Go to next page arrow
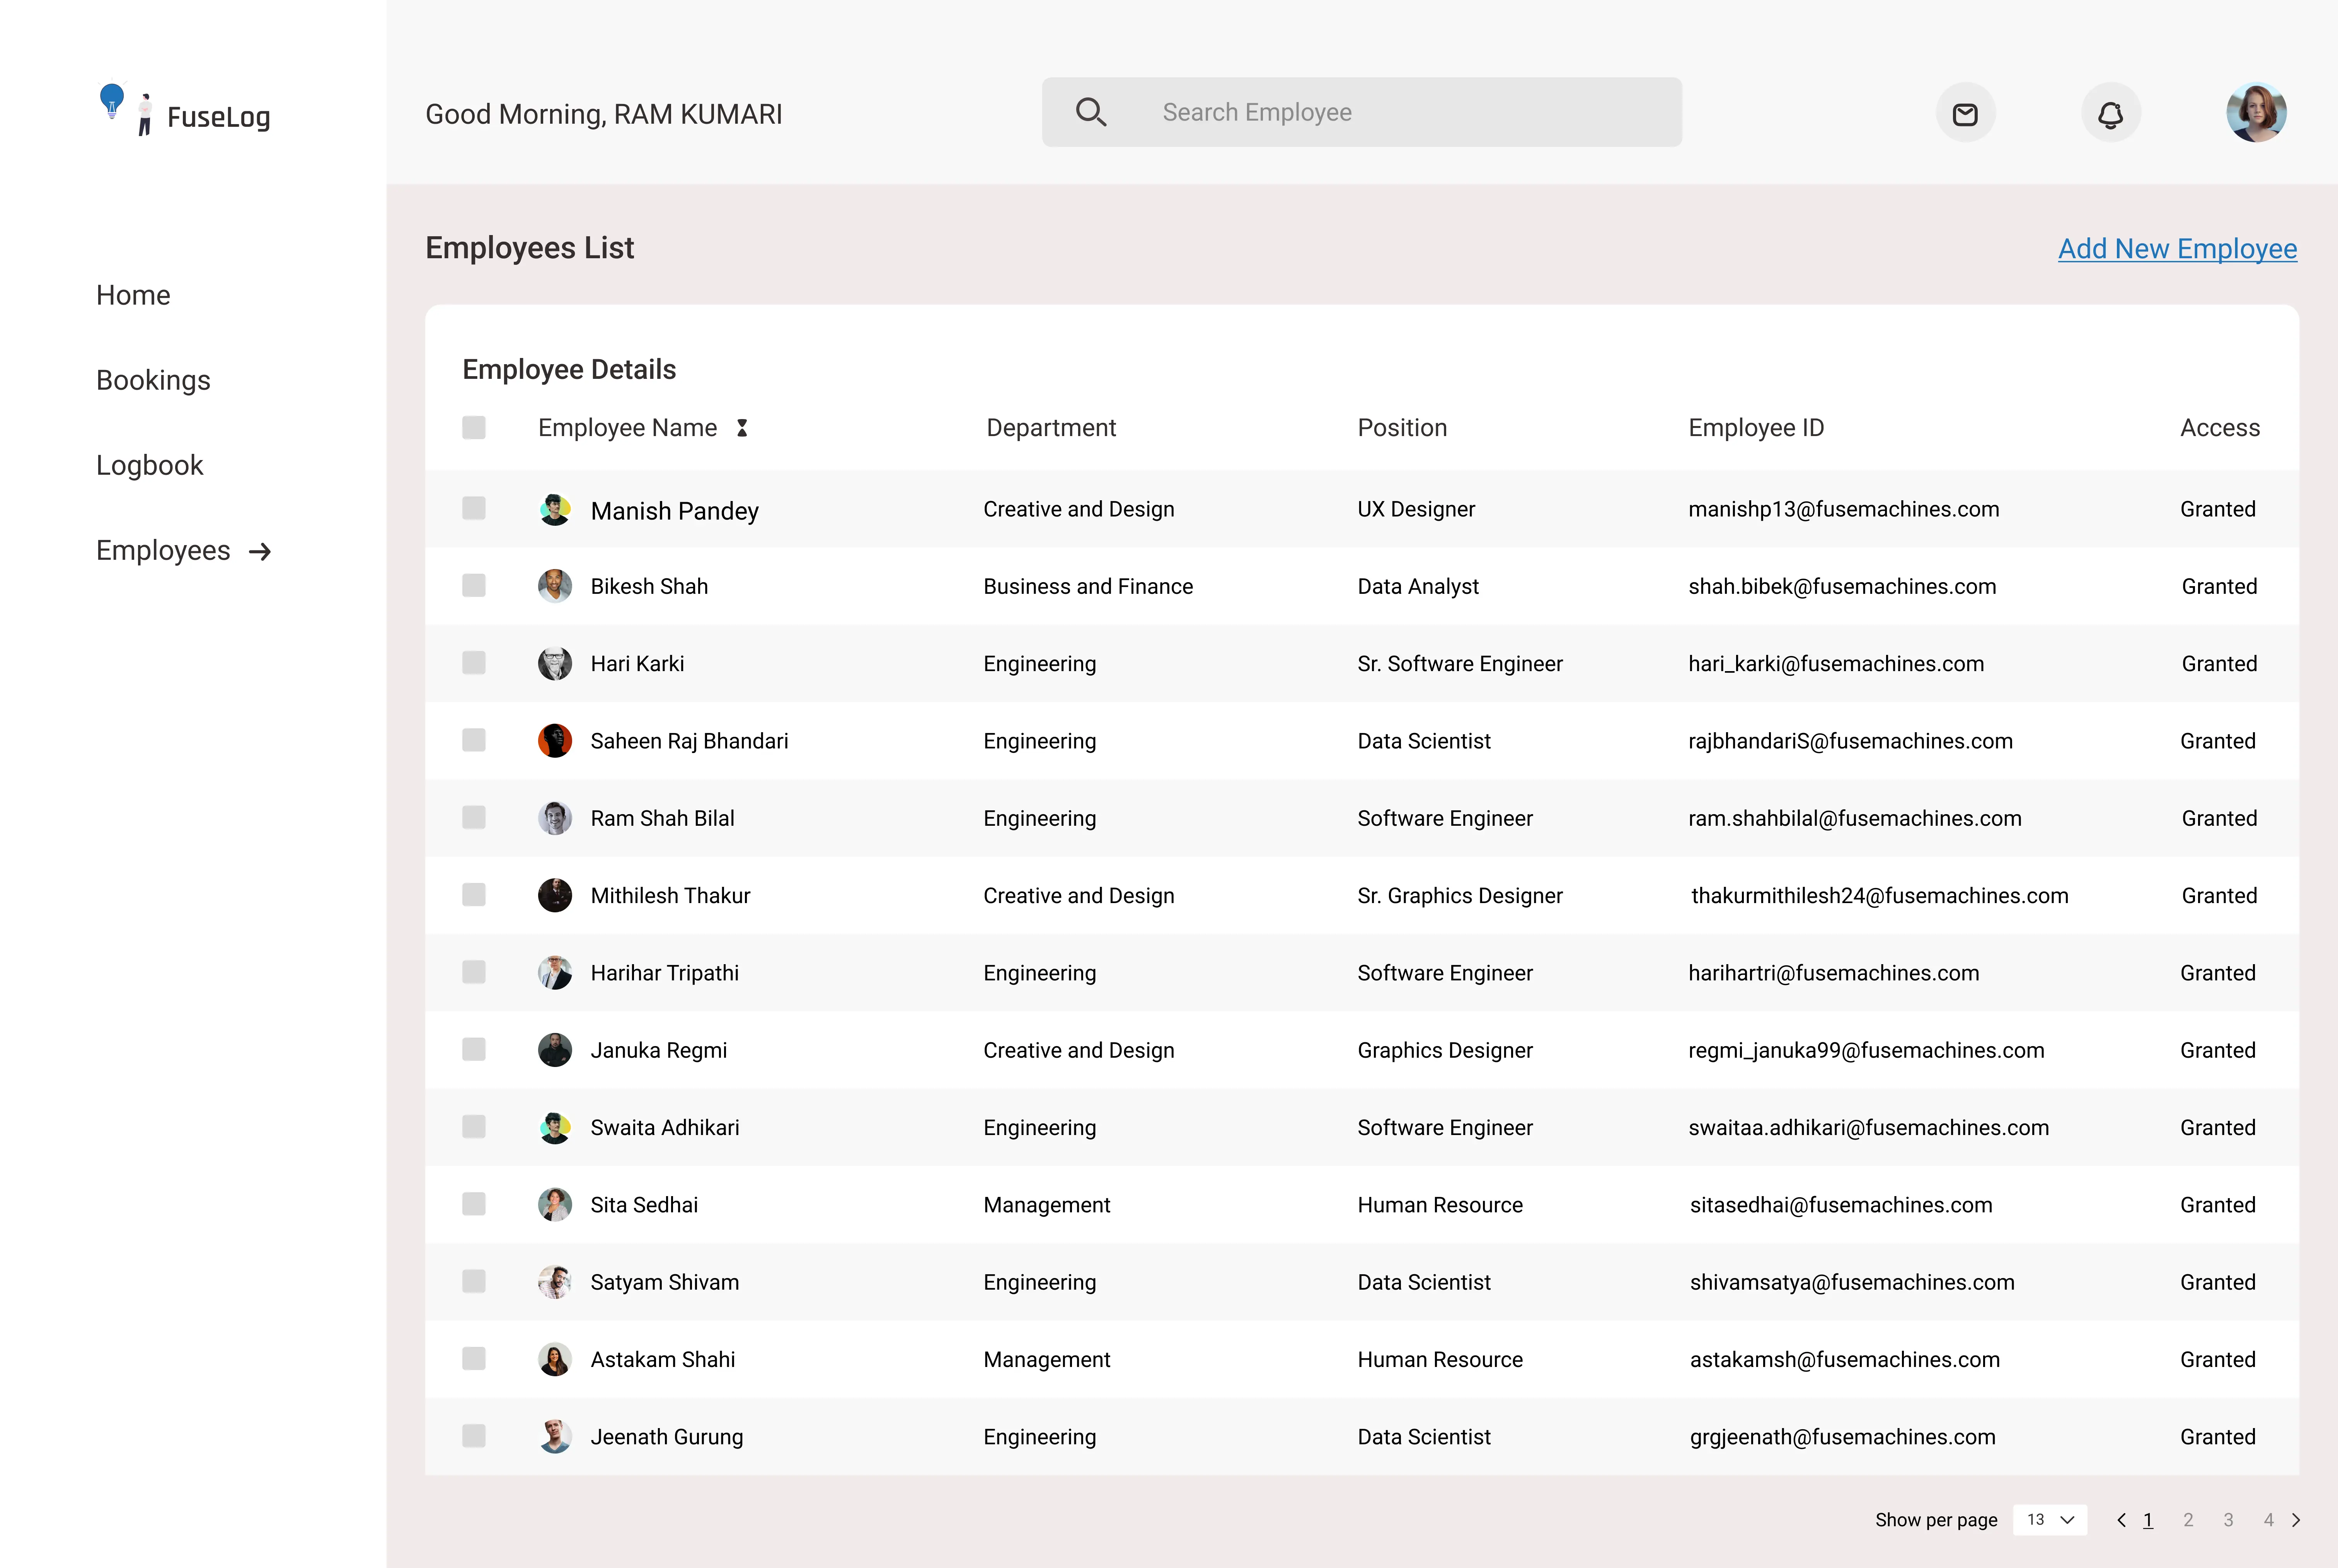 coord(2296,1520)
